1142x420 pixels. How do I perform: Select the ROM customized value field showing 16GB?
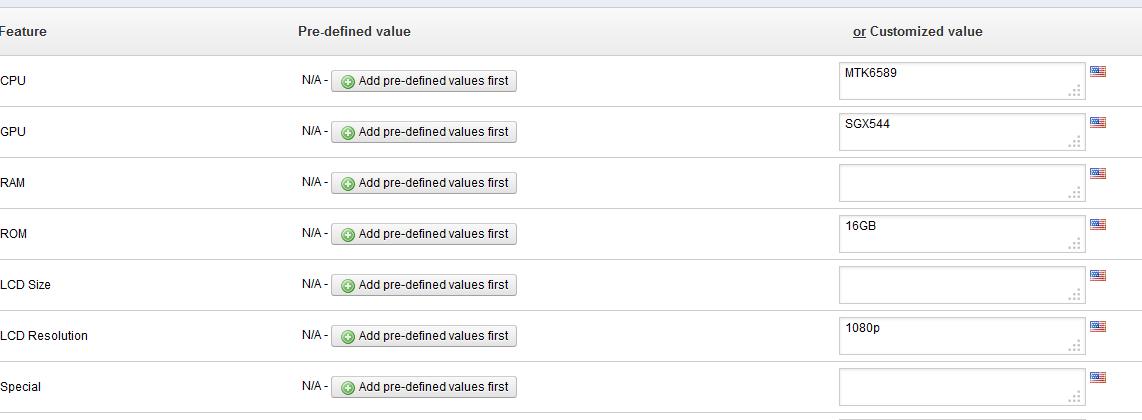click(x=961, y=234)
